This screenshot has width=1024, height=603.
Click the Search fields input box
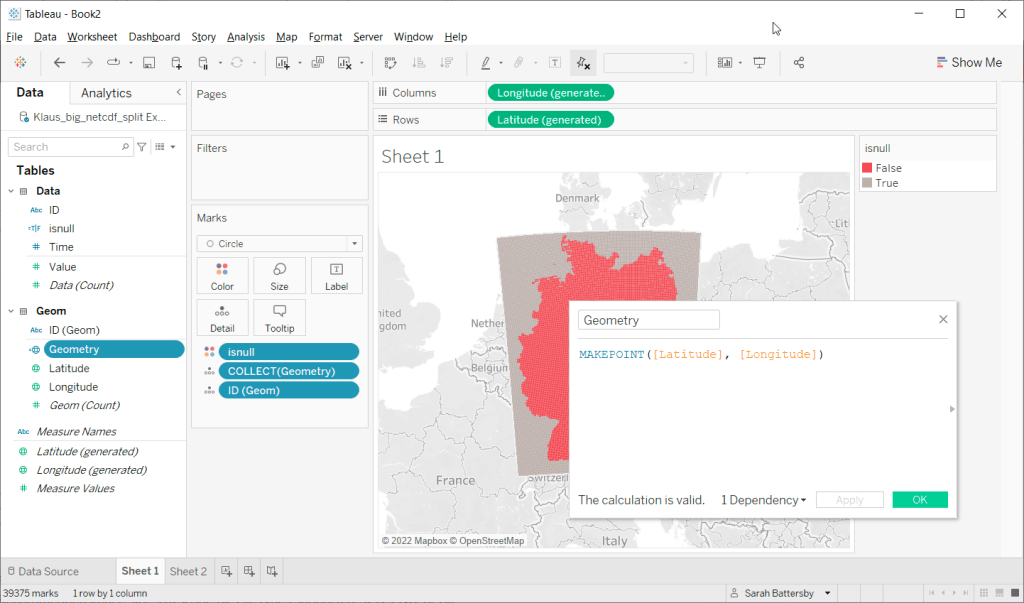[x=71, y=147]
